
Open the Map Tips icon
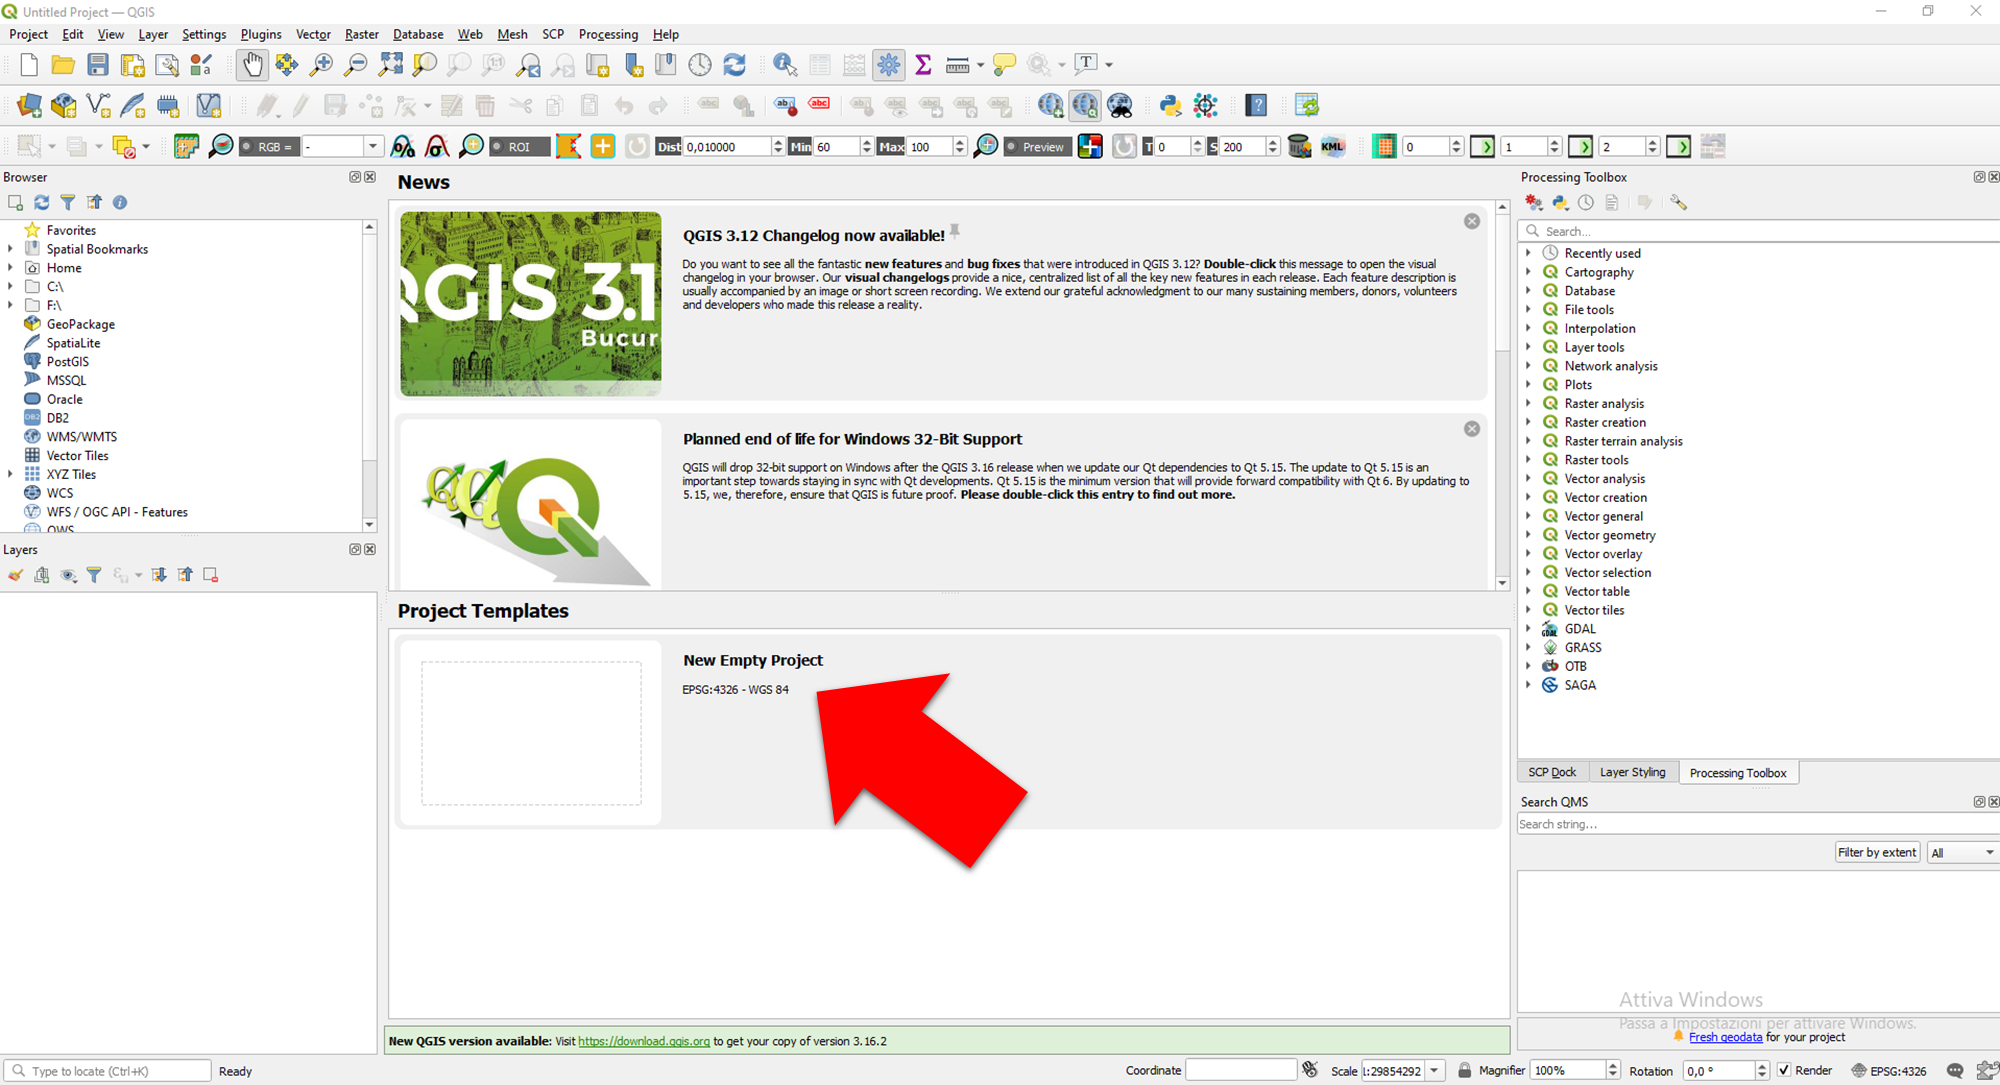coord(1004,65)
